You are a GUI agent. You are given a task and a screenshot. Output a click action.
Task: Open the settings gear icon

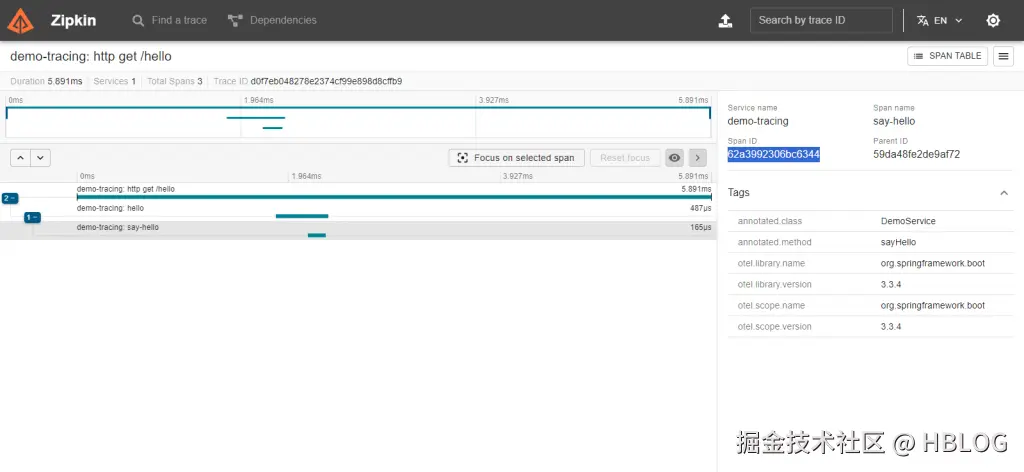(x=992, y=20)
